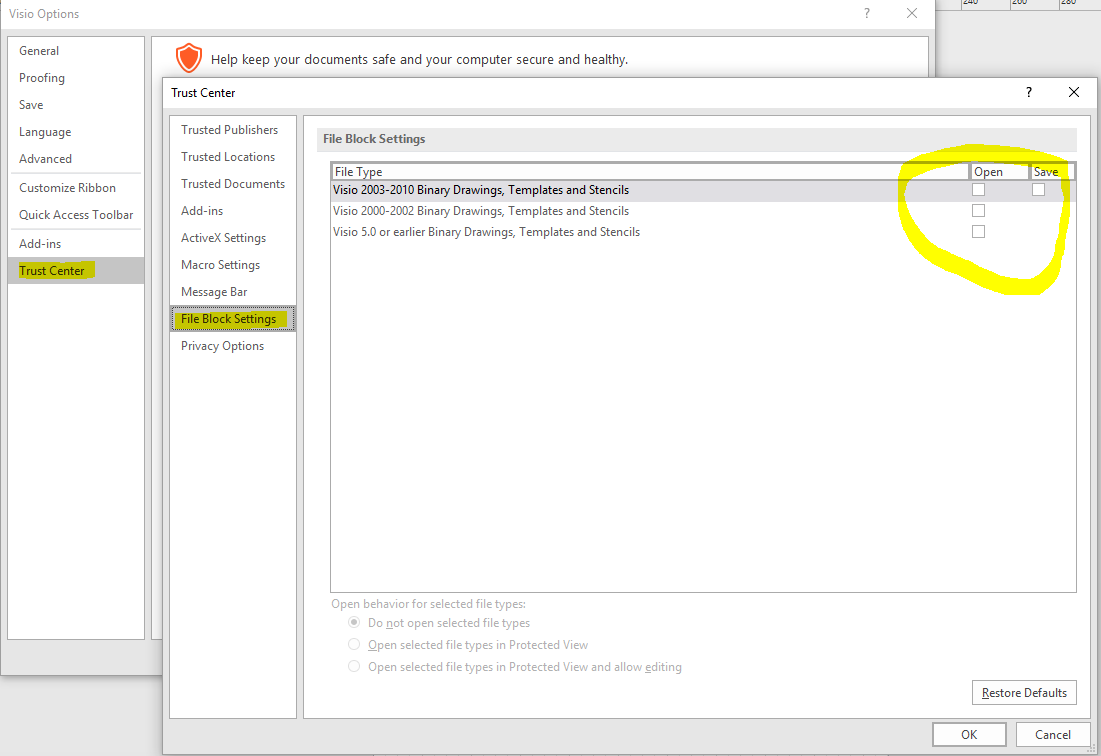Select Visio 5.0 or earlier Binary Drawings row

pos(703,232)
